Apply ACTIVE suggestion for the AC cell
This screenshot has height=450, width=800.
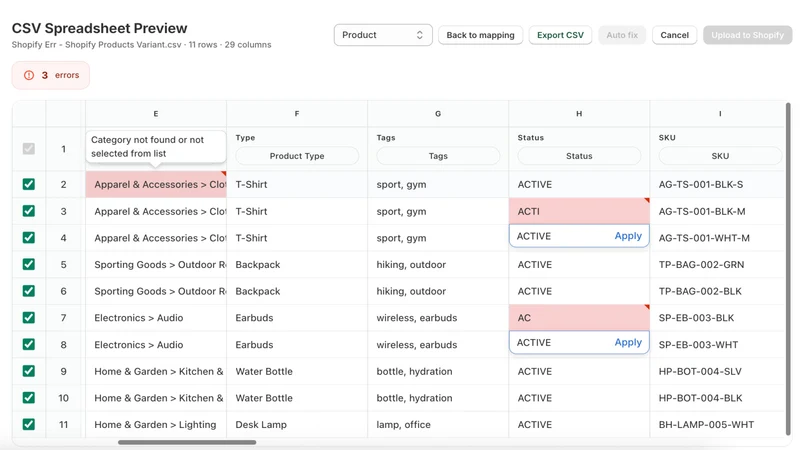(628, 342)
